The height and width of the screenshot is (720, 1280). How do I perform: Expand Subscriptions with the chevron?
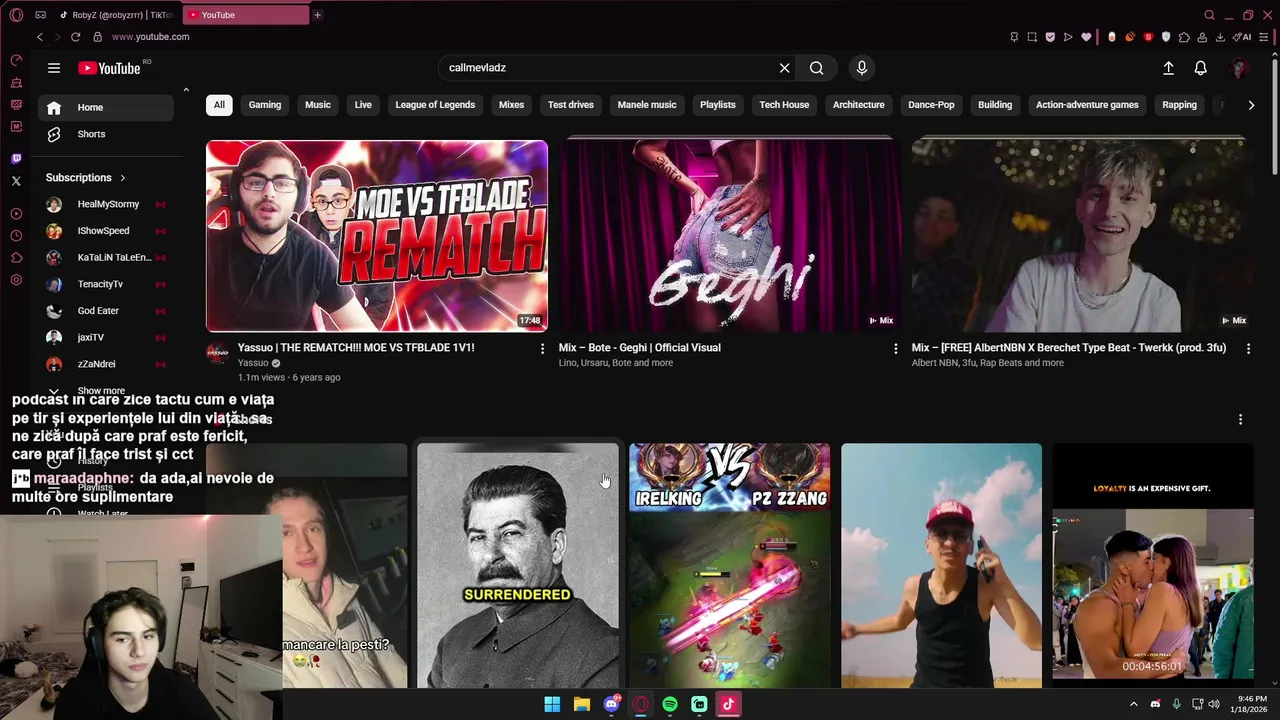[x=123, y=178]
